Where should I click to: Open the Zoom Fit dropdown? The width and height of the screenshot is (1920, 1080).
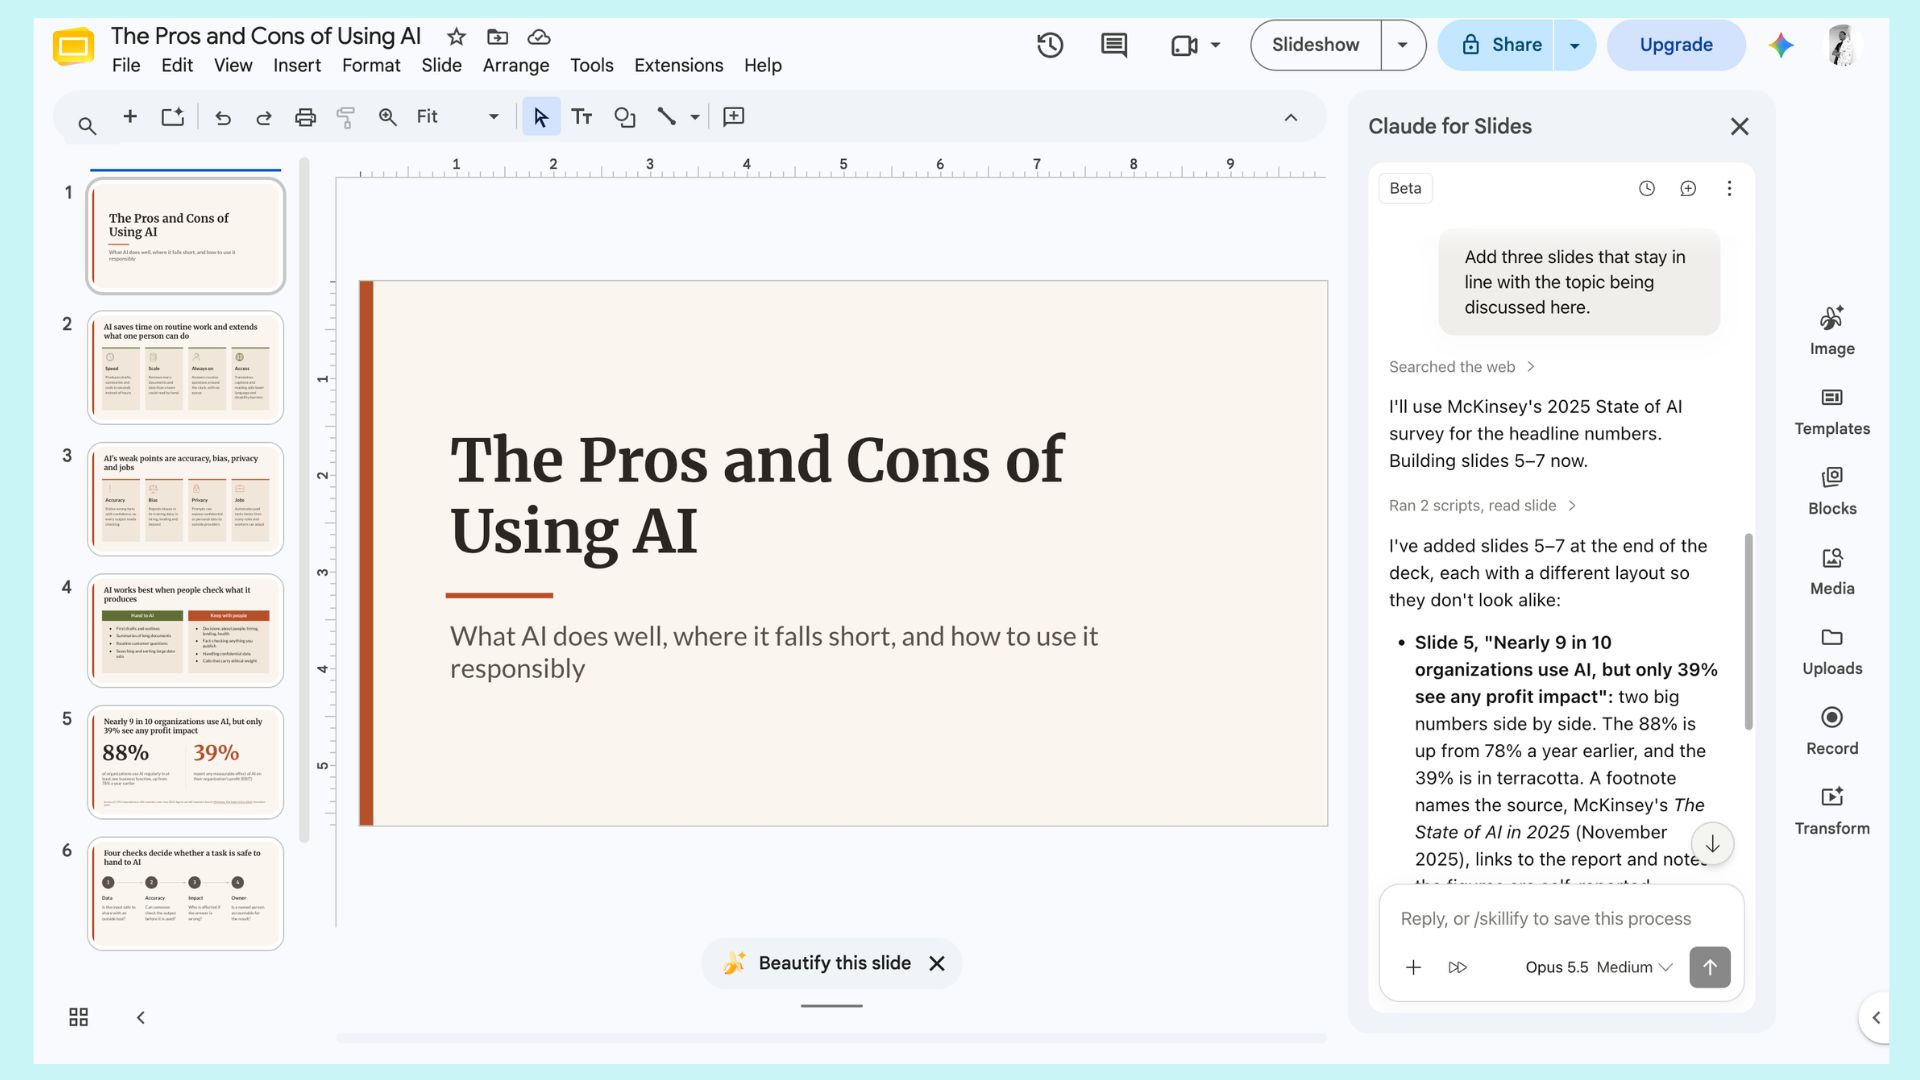tap(457, 117)
